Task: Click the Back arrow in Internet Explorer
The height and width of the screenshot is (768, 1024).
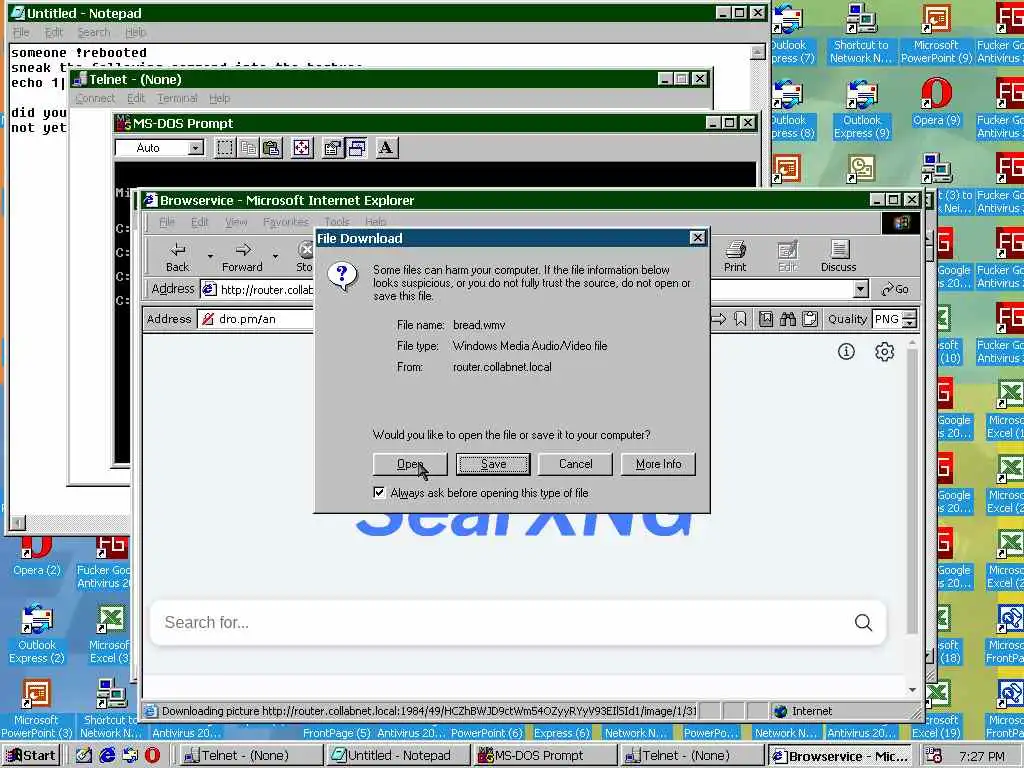Action: (177, 257)
